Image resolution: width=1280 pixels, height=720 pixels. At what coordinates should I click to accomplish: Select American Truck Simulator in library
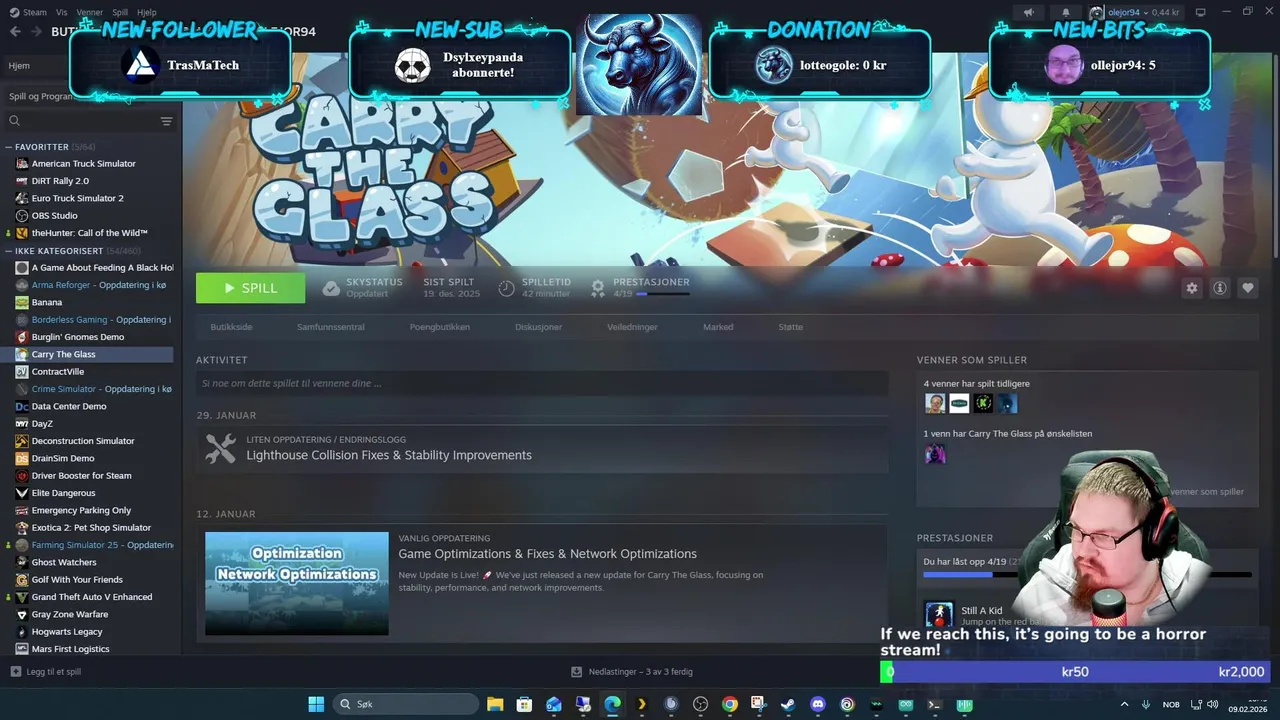(83, 163)
